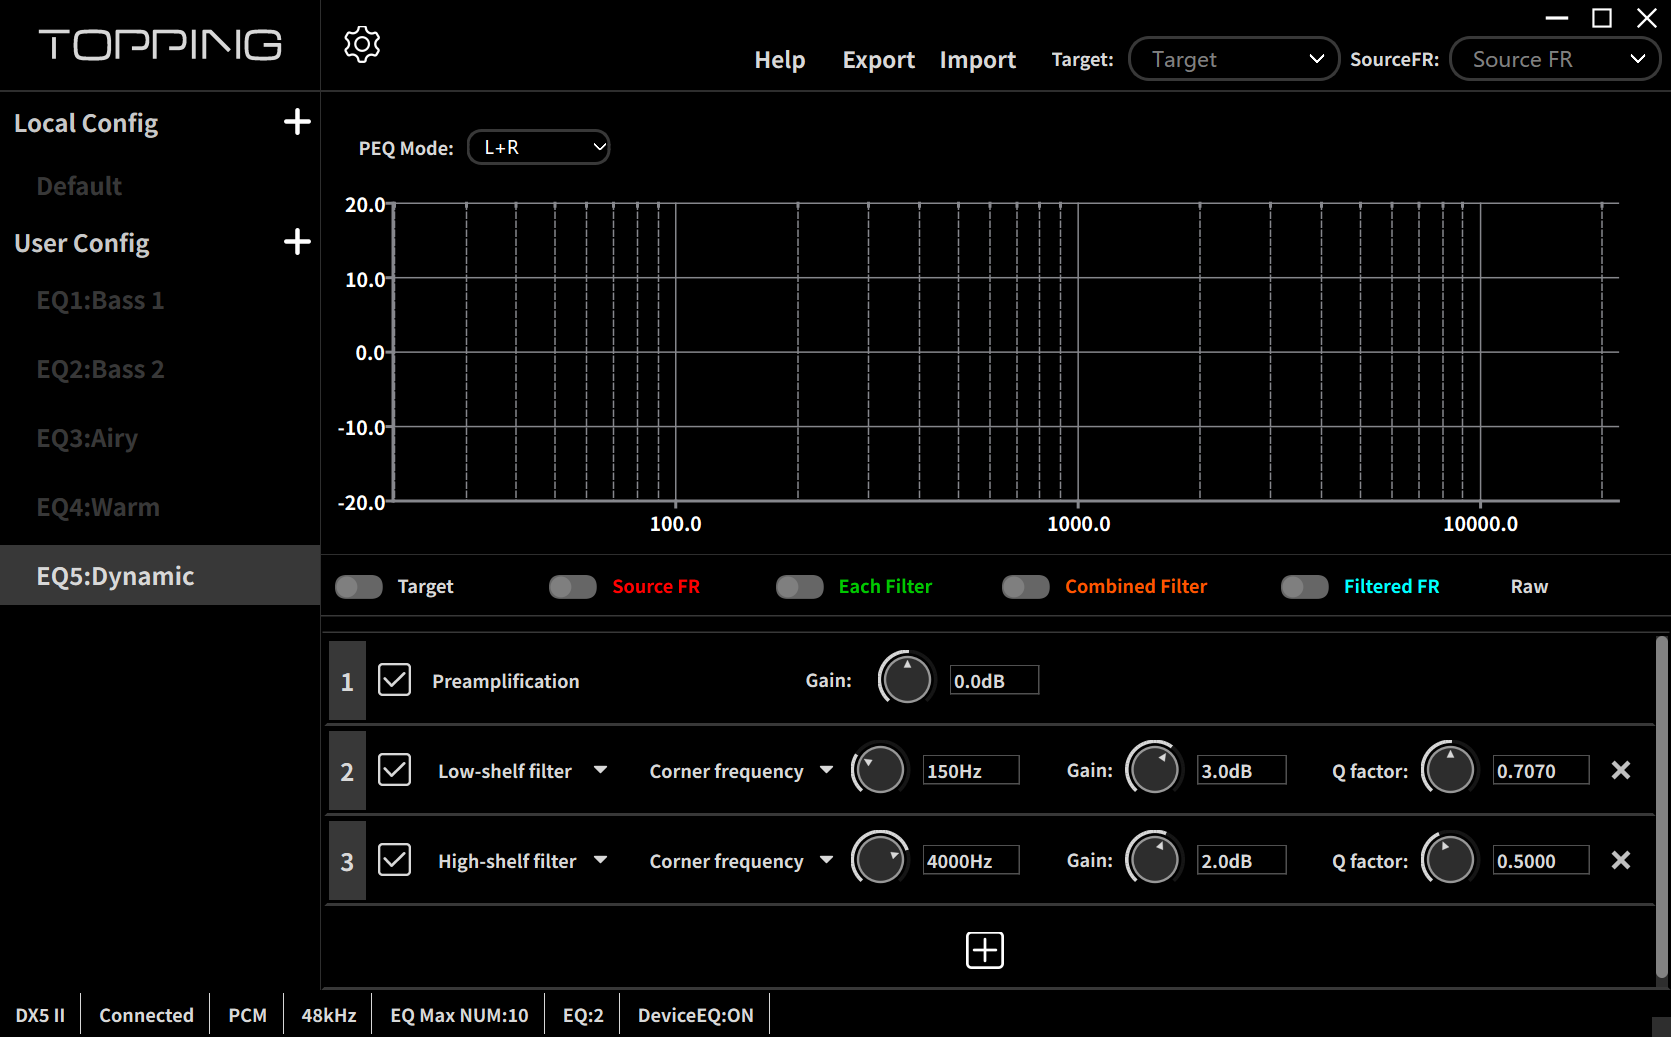Open the Source FR dropdown
The width and height of the screenshot is (1671, 1037).
pyautogui.click(x=1554, y=59)
